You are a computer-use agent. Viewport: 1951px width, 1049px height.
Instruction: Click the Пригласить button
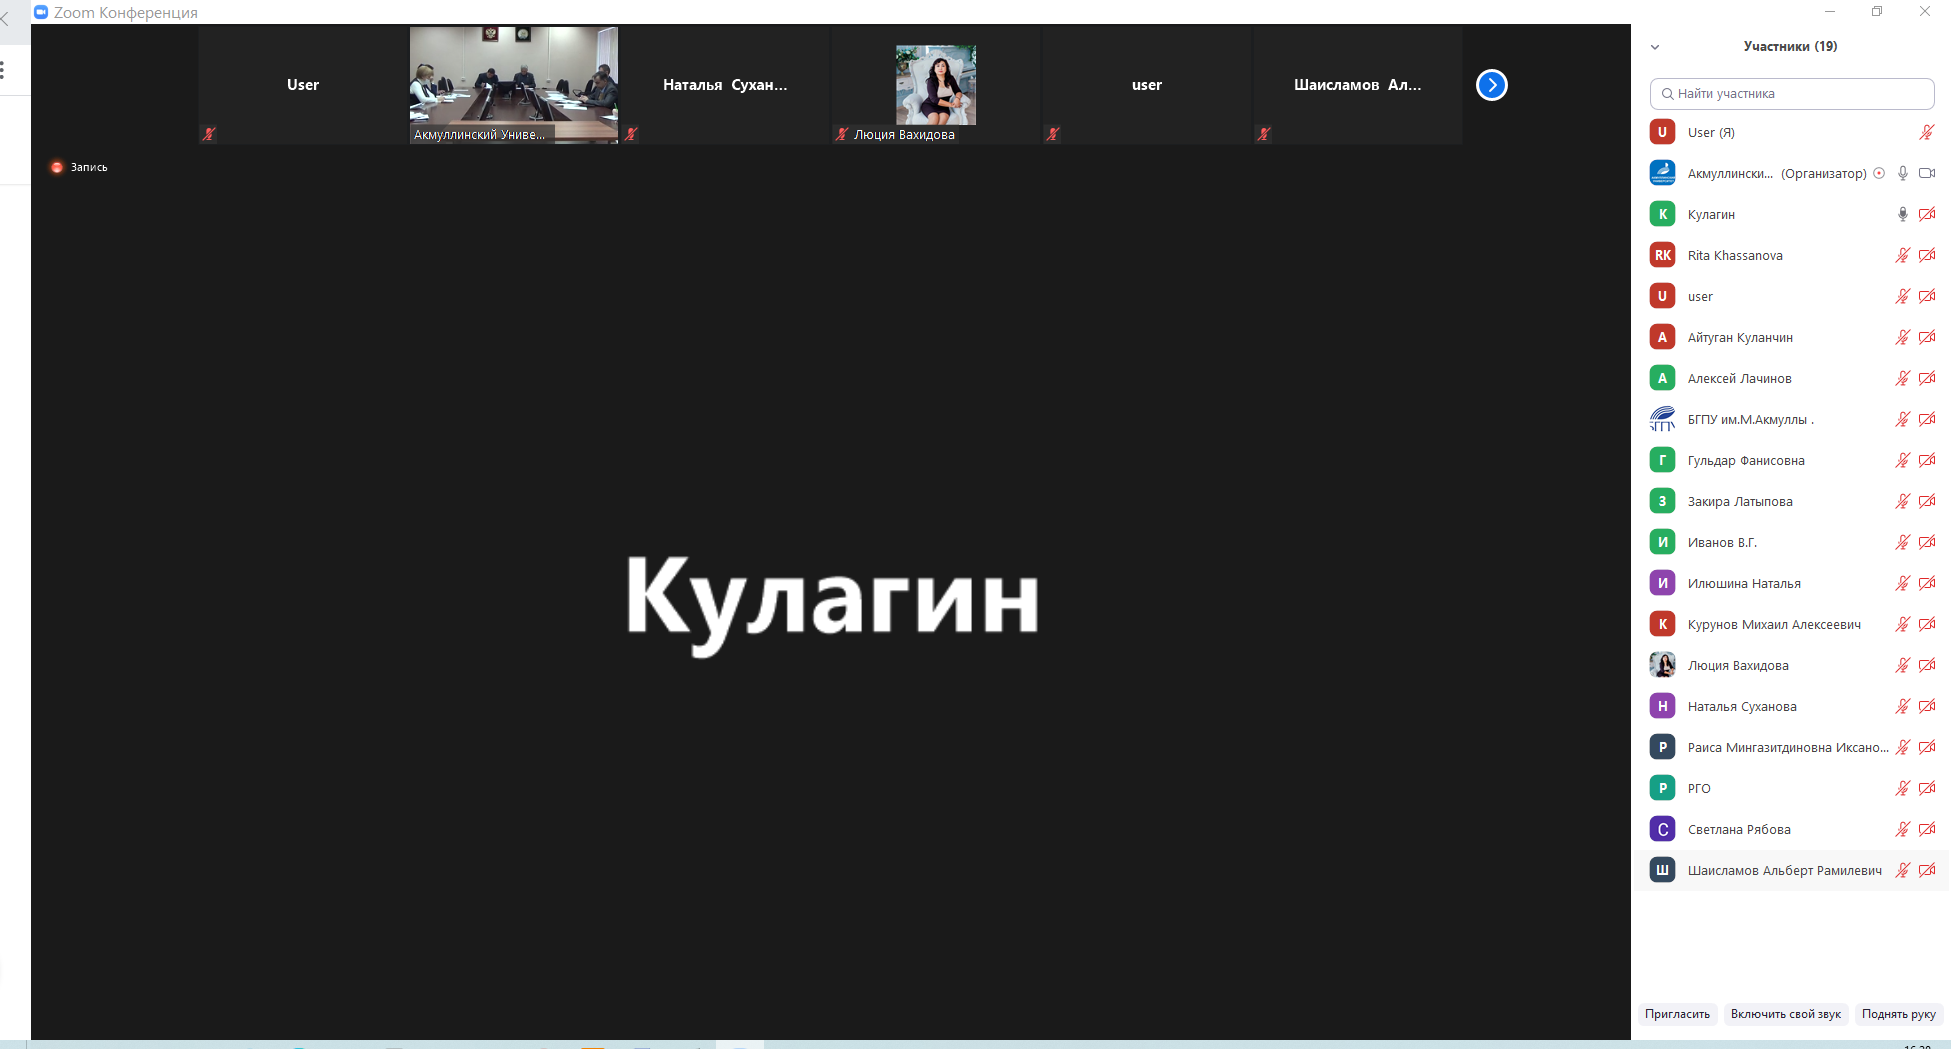[1677, 1014]
